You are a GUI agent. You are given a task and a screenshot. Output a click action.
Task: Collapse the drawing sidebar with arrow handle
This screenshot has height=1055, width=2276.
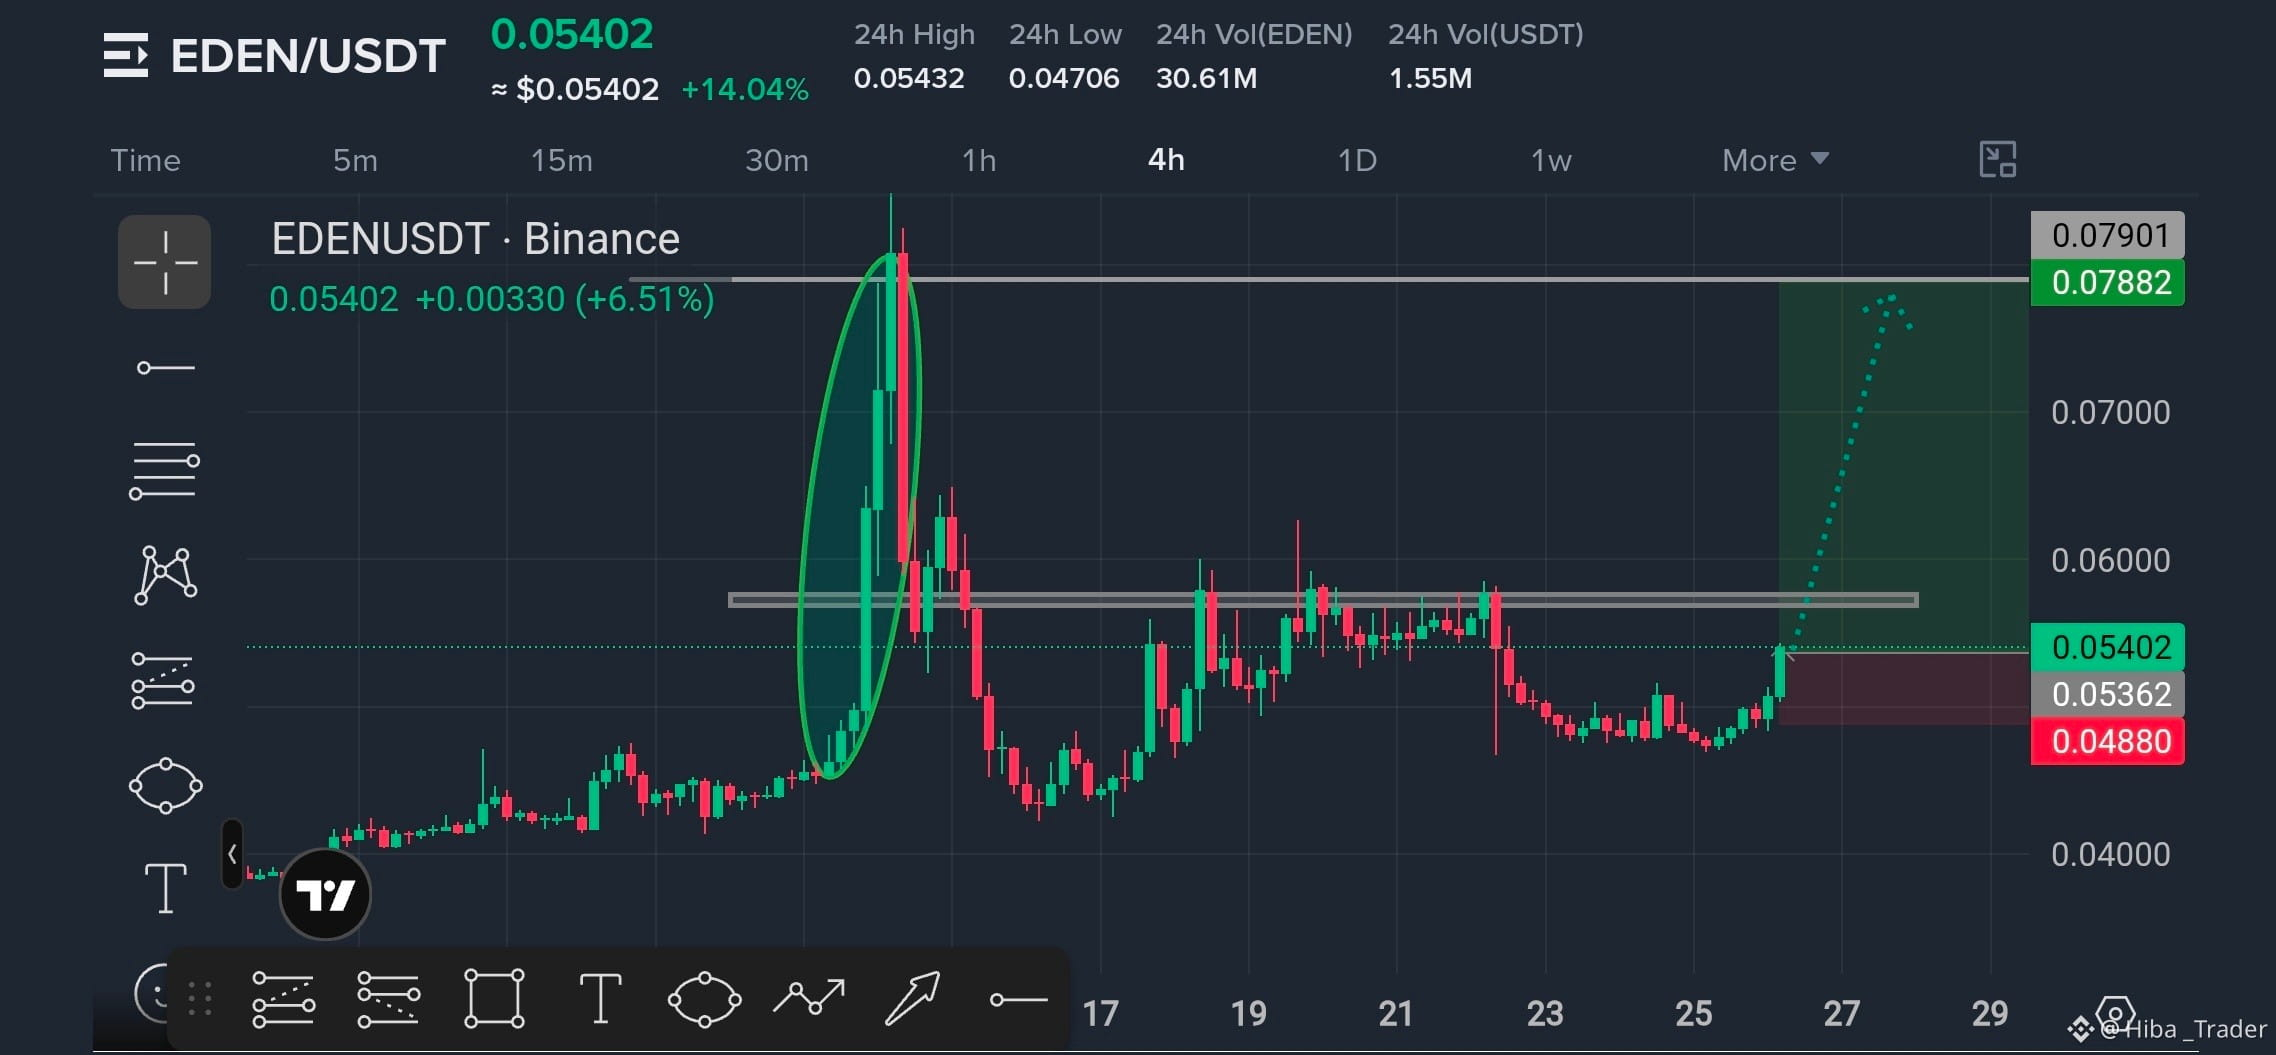pos(232,854)
